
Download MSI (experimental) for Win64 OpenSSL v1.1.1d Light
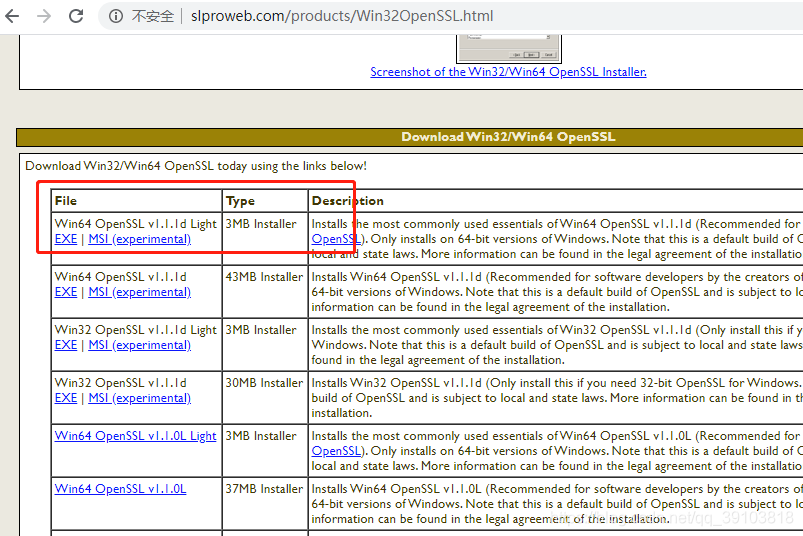139,239
